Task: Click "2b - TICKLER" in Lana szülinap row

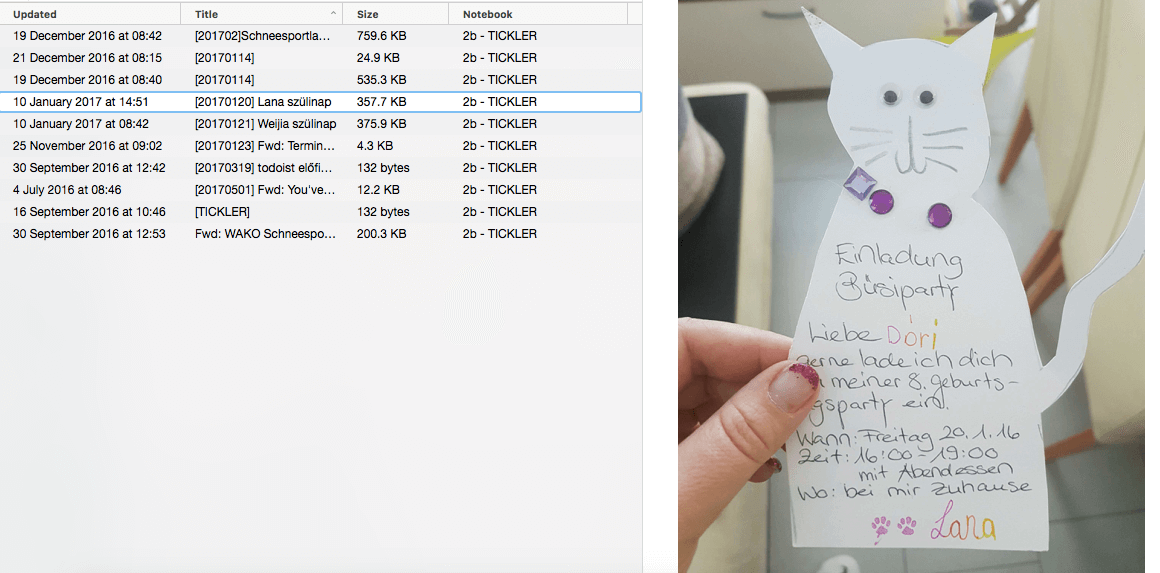Action: pos(499,102)
